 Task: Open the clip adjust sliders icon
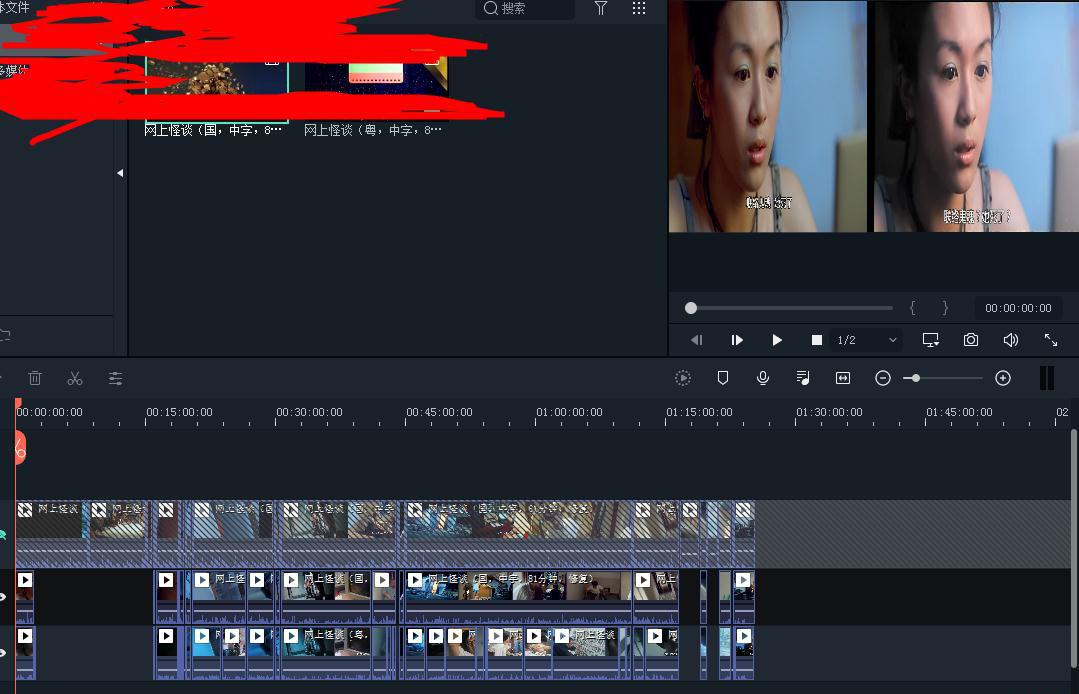[x=116, y=378]
